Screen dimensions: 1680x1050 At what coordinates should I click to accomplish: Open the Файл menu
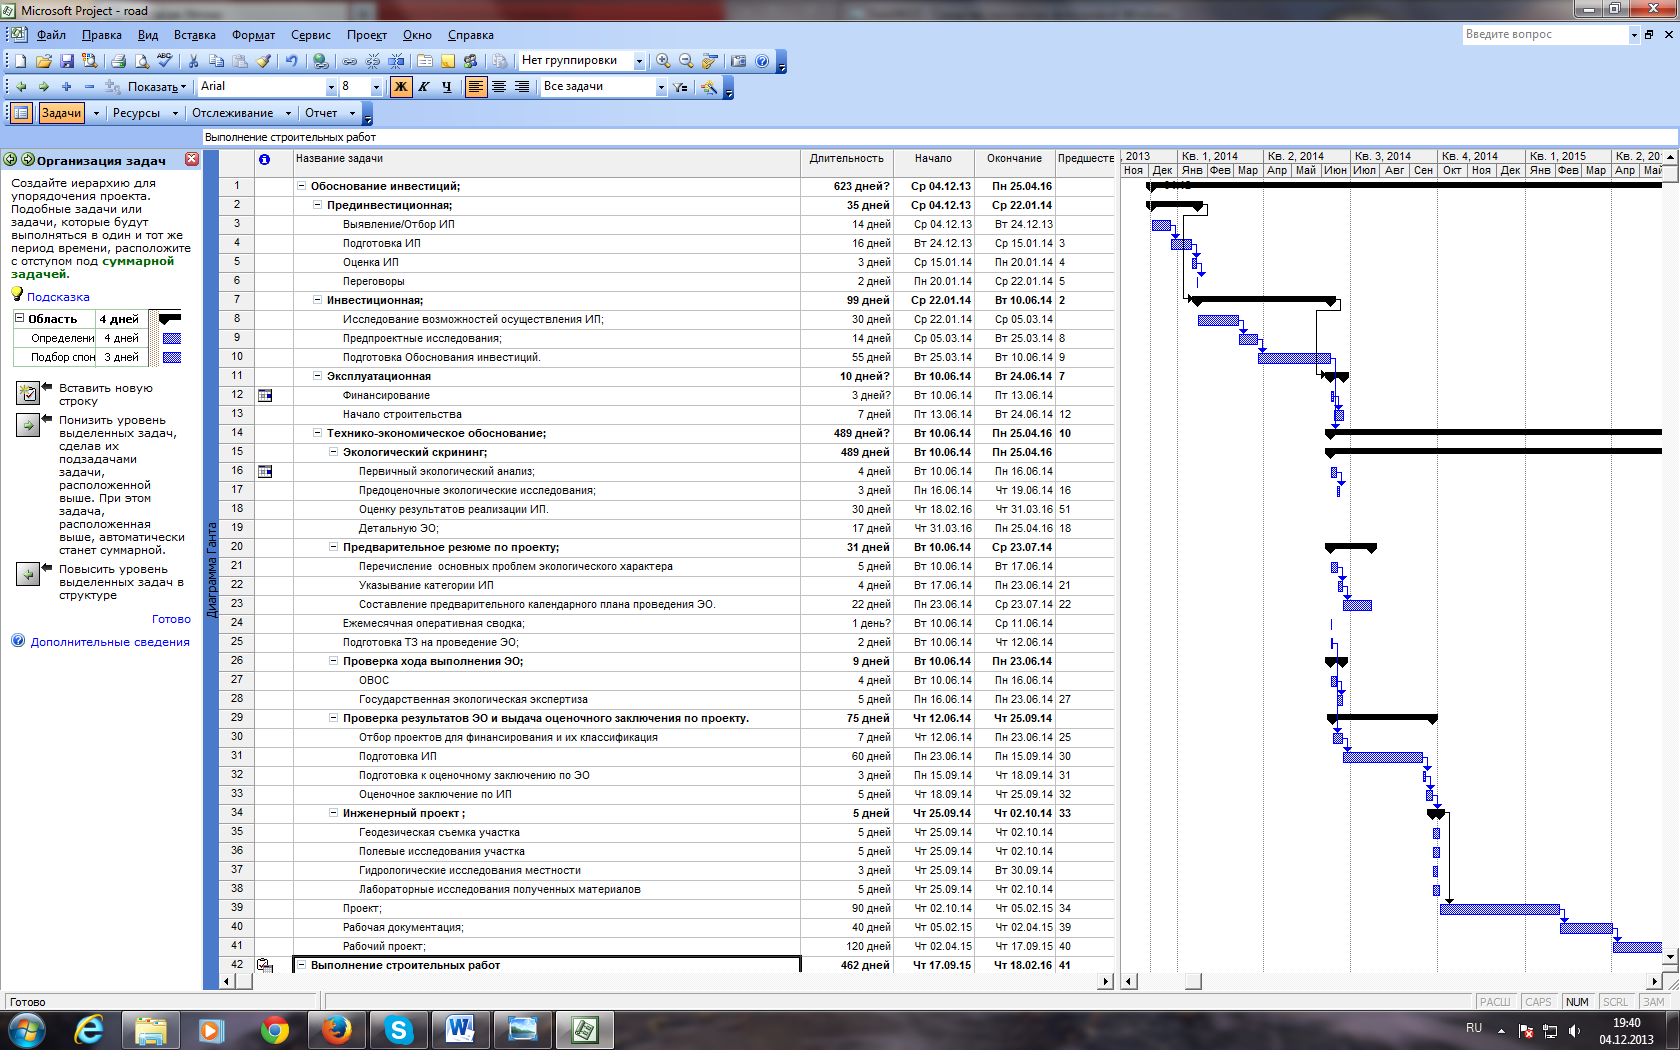coord(51,35)
